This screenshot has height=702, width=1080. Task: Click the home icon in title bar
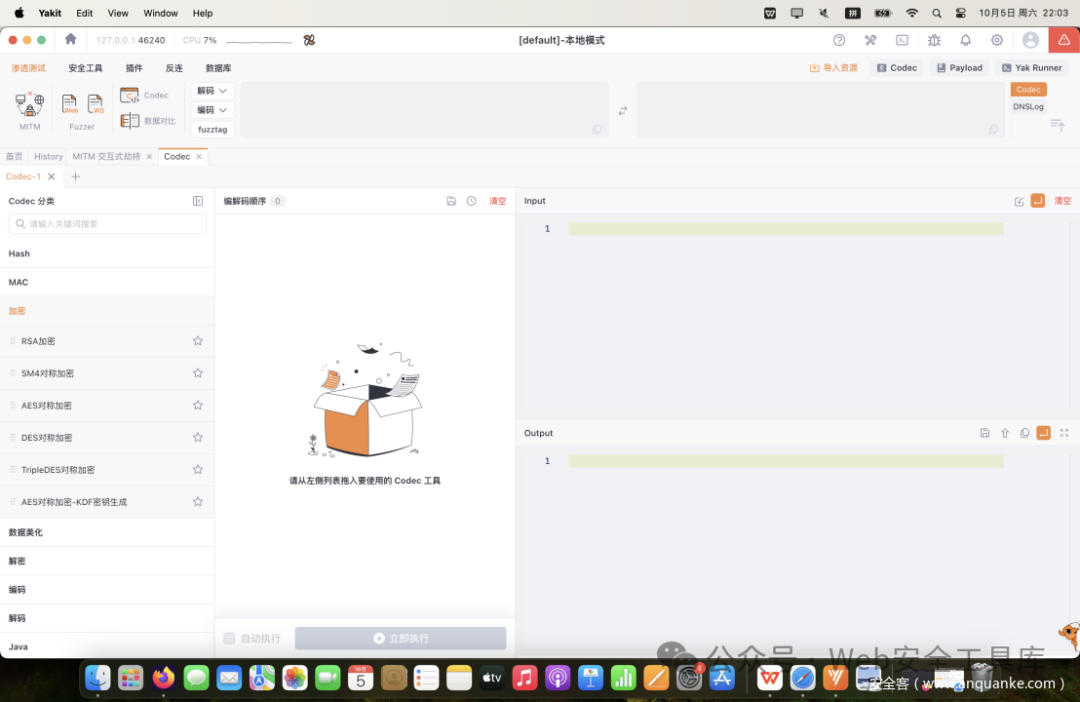70,39
